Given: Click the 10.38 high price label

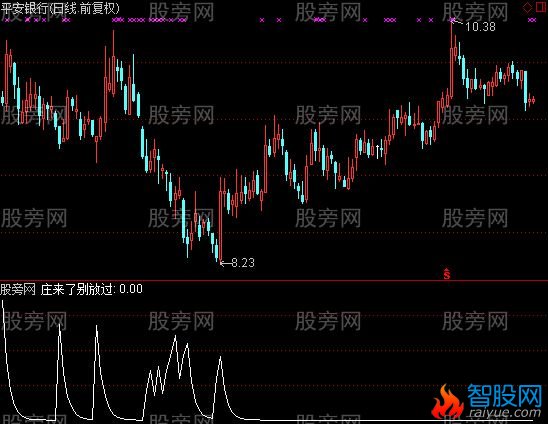Looking at the screenshot, I should click(x=480, y=27).
